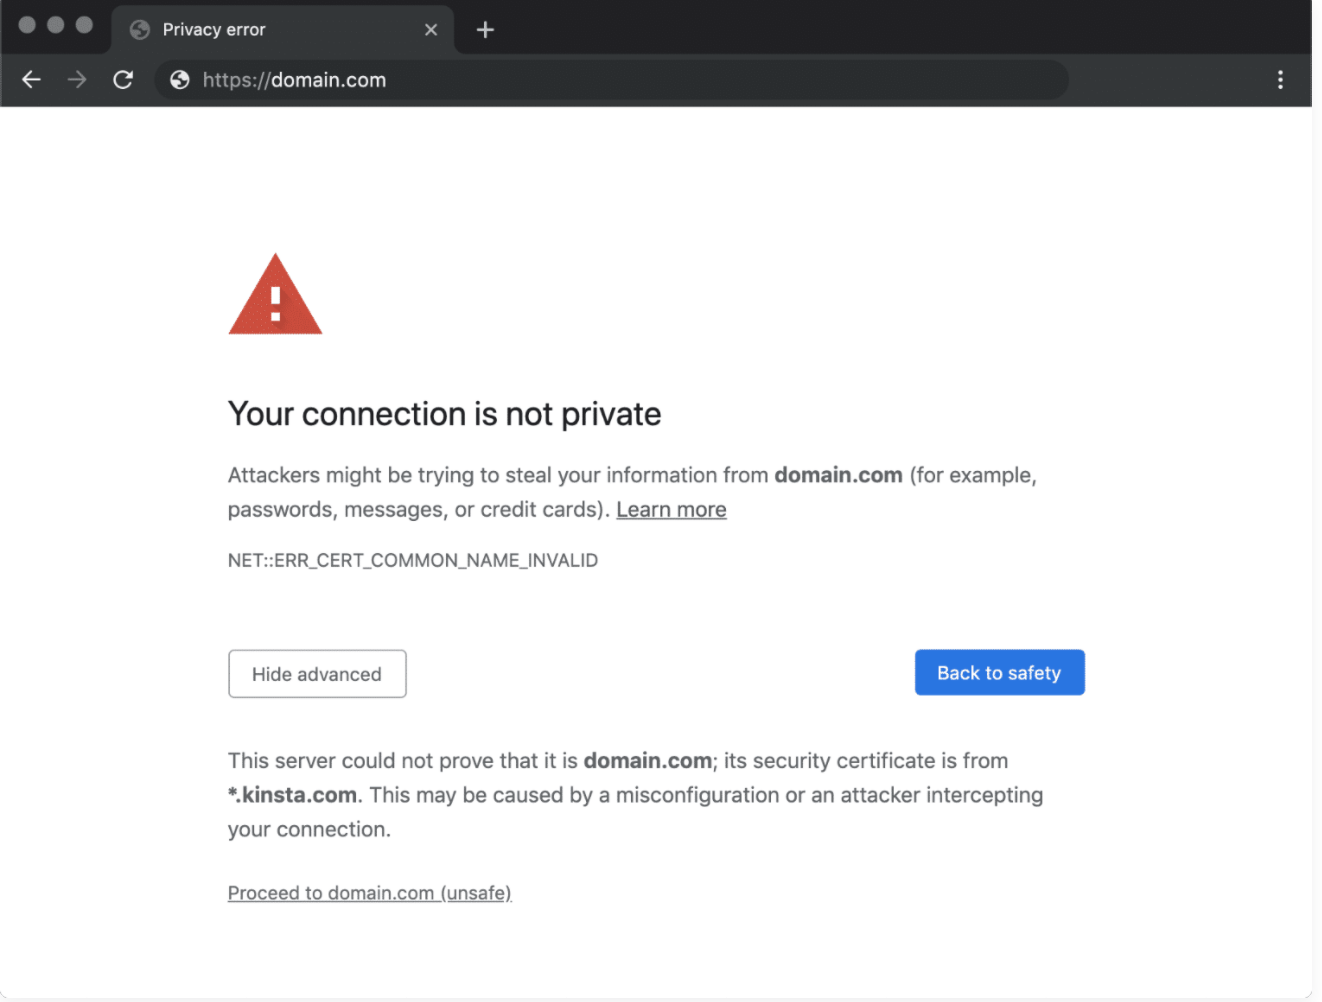Focus the address bar showing https://domain.com
The image size is (1322, 1002).
(x=612, y=80)
